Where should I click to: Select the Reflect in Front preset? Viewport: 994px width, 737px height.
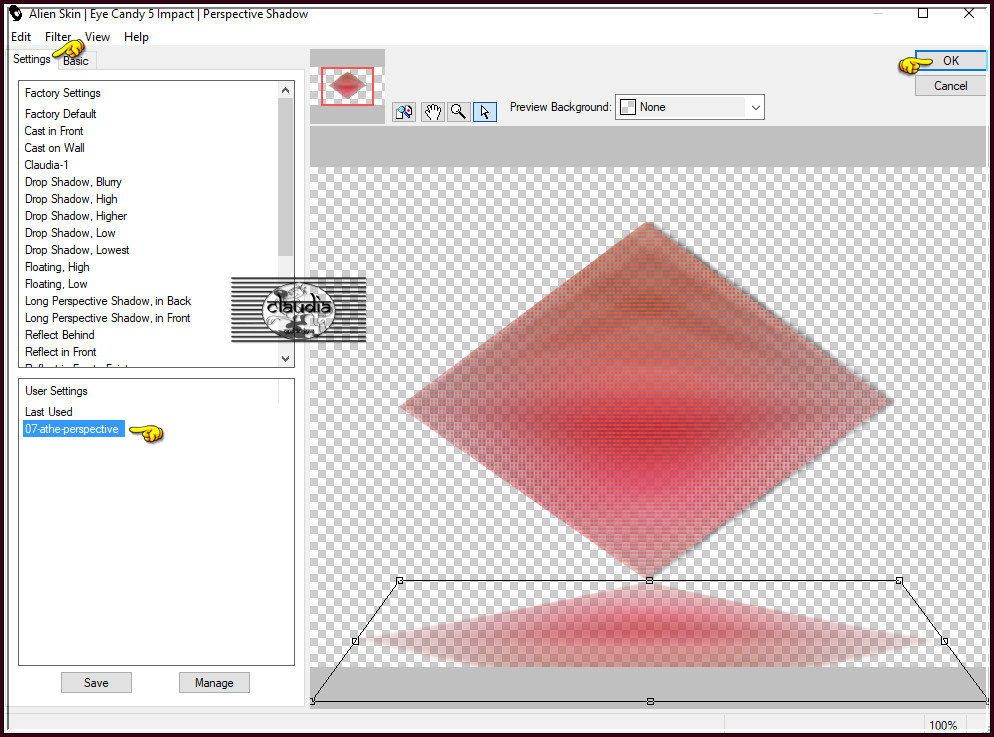[61, 352]
